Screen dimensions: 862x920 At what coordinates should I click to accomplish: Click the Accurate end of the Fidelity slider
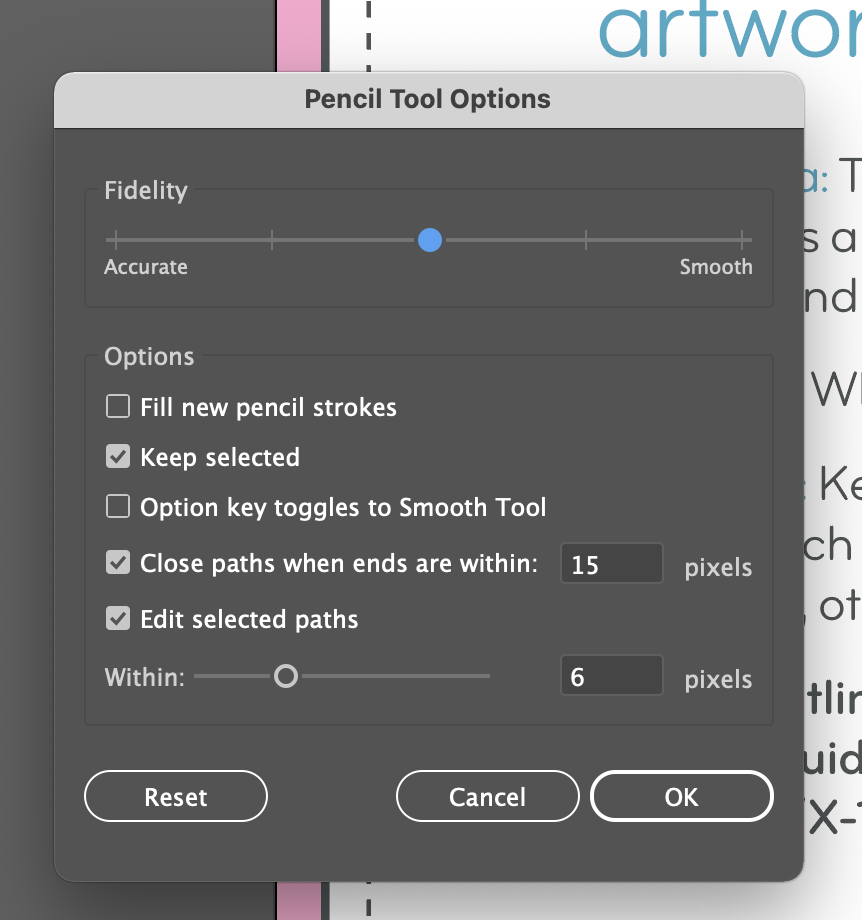[x=115, y=240]
